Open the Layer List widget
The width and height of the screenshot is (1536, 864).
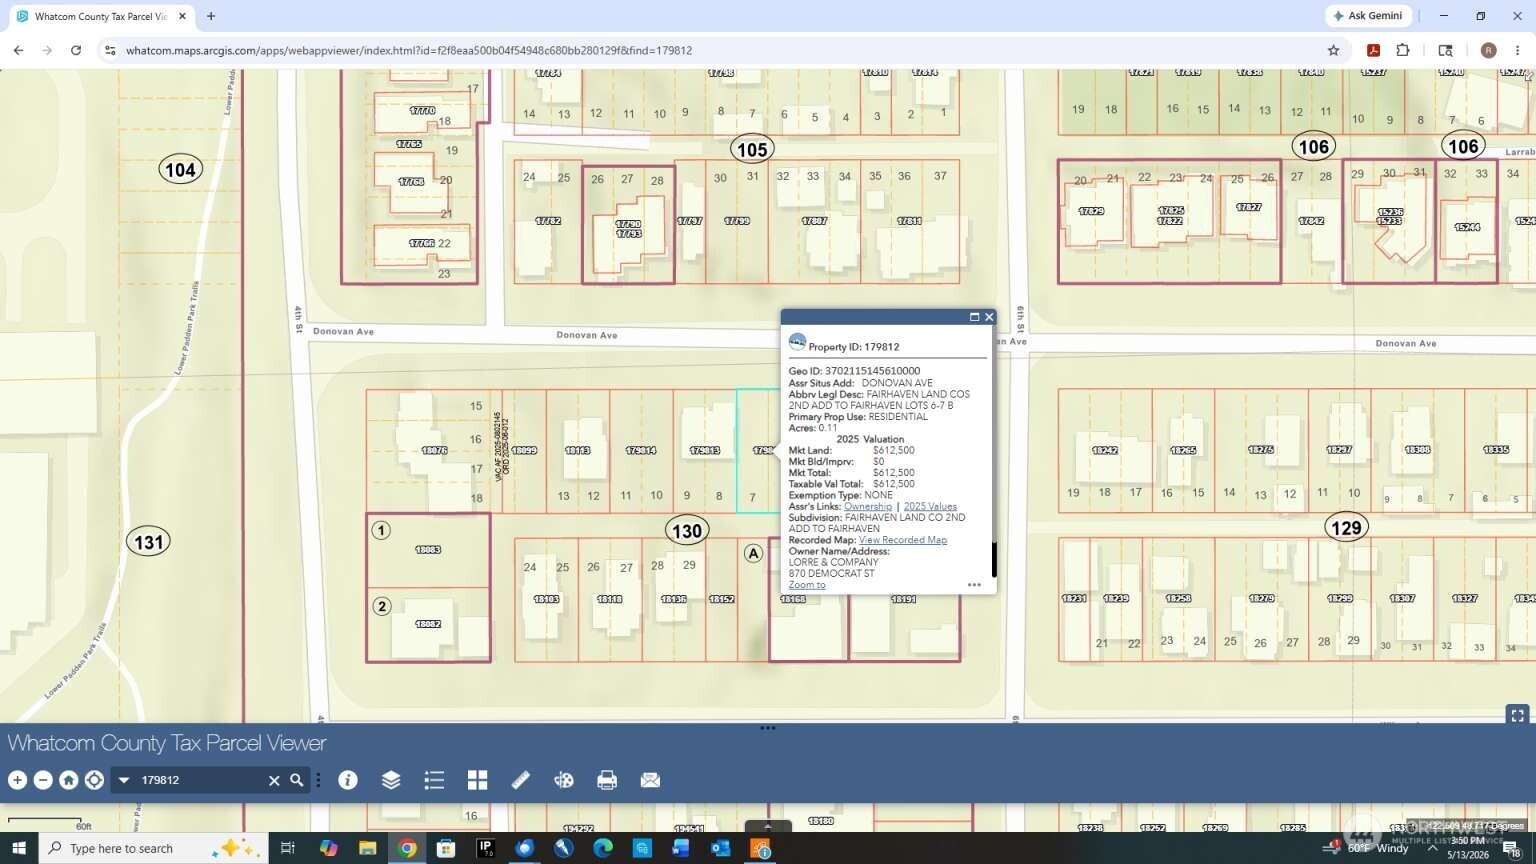click(391, 780)
